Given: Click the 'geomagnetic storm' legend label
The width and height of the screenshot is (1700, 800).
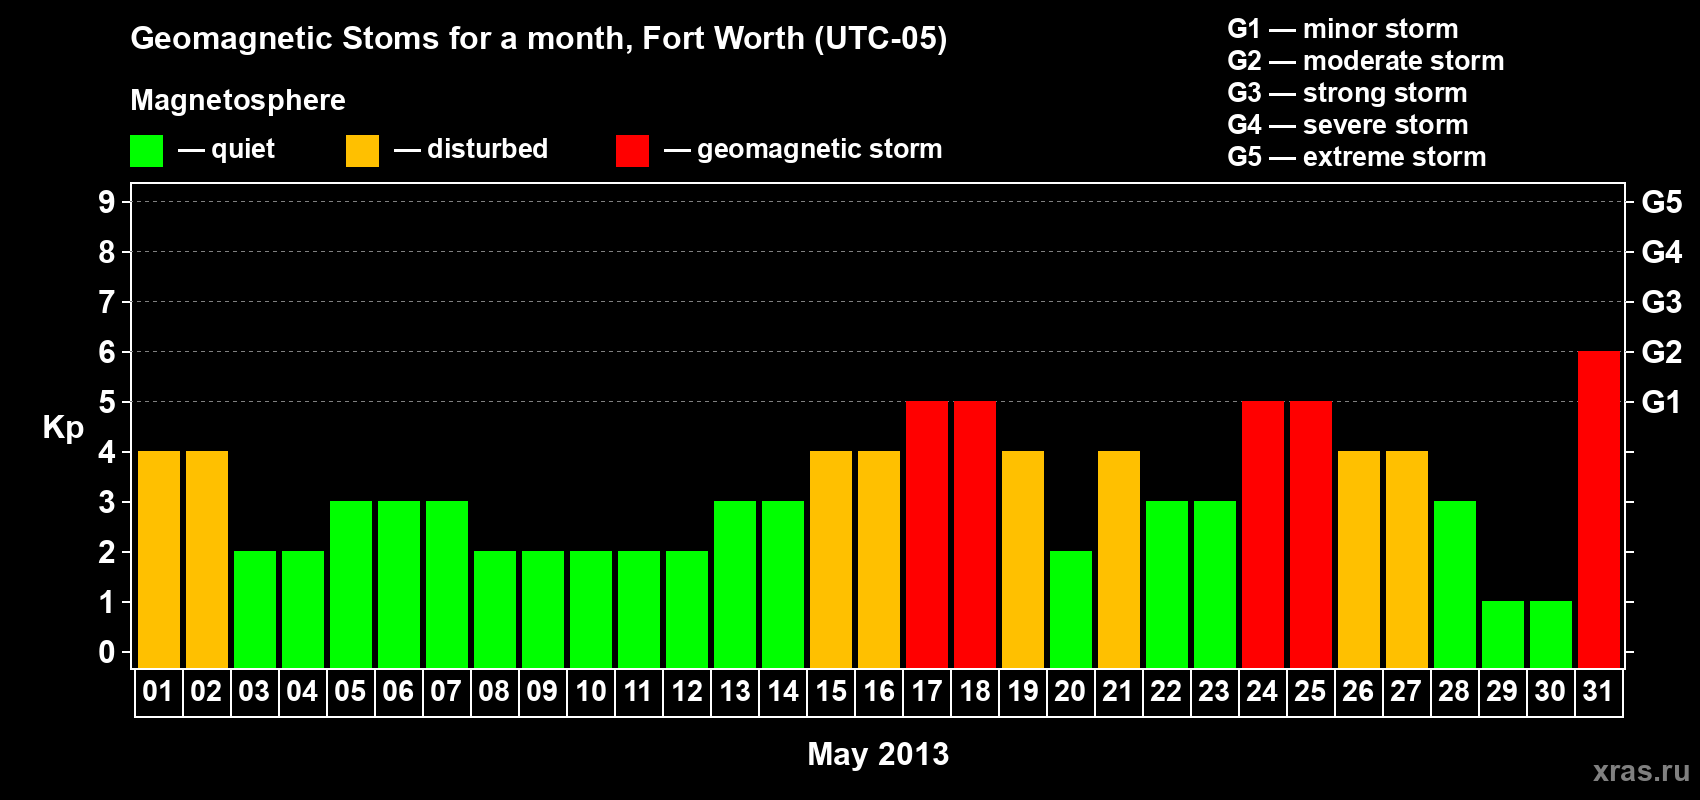Looking at the screenshot, I should 820,150.
